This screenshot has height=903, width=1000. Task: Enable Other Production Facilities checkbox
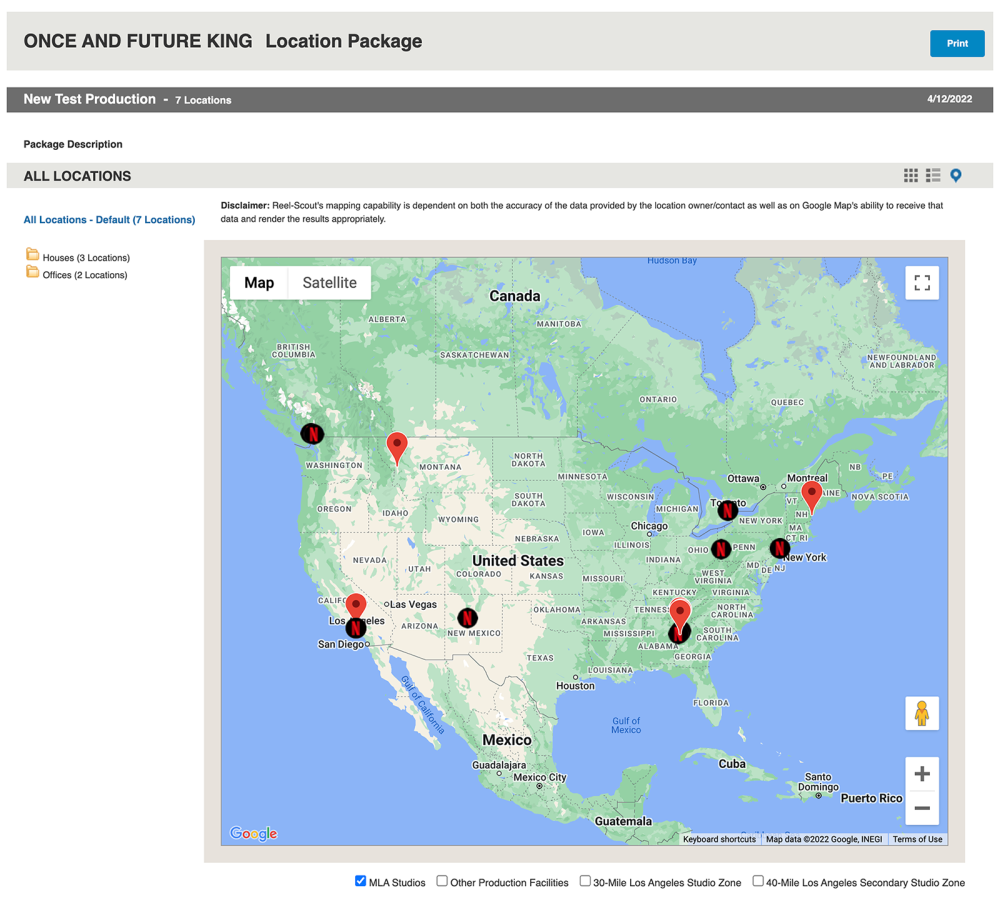[x=441, y=881]
